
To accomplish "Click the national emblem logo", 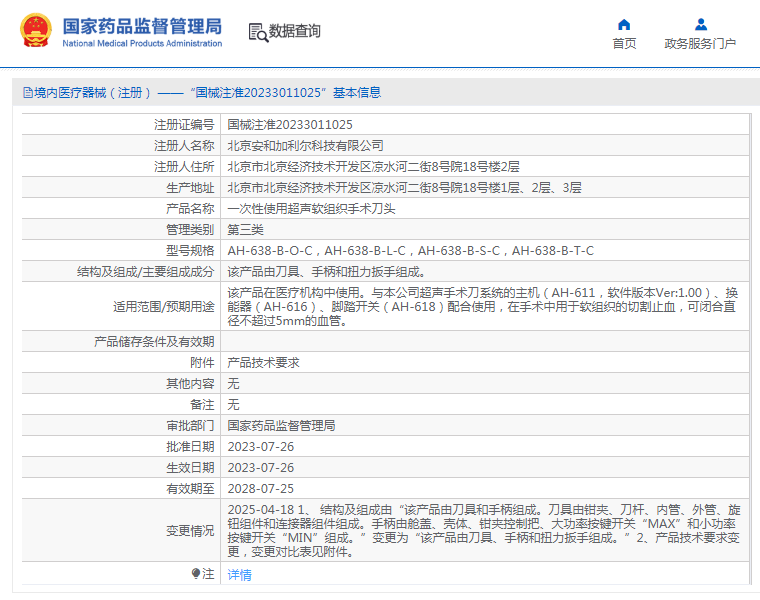I will pos(36,31).
